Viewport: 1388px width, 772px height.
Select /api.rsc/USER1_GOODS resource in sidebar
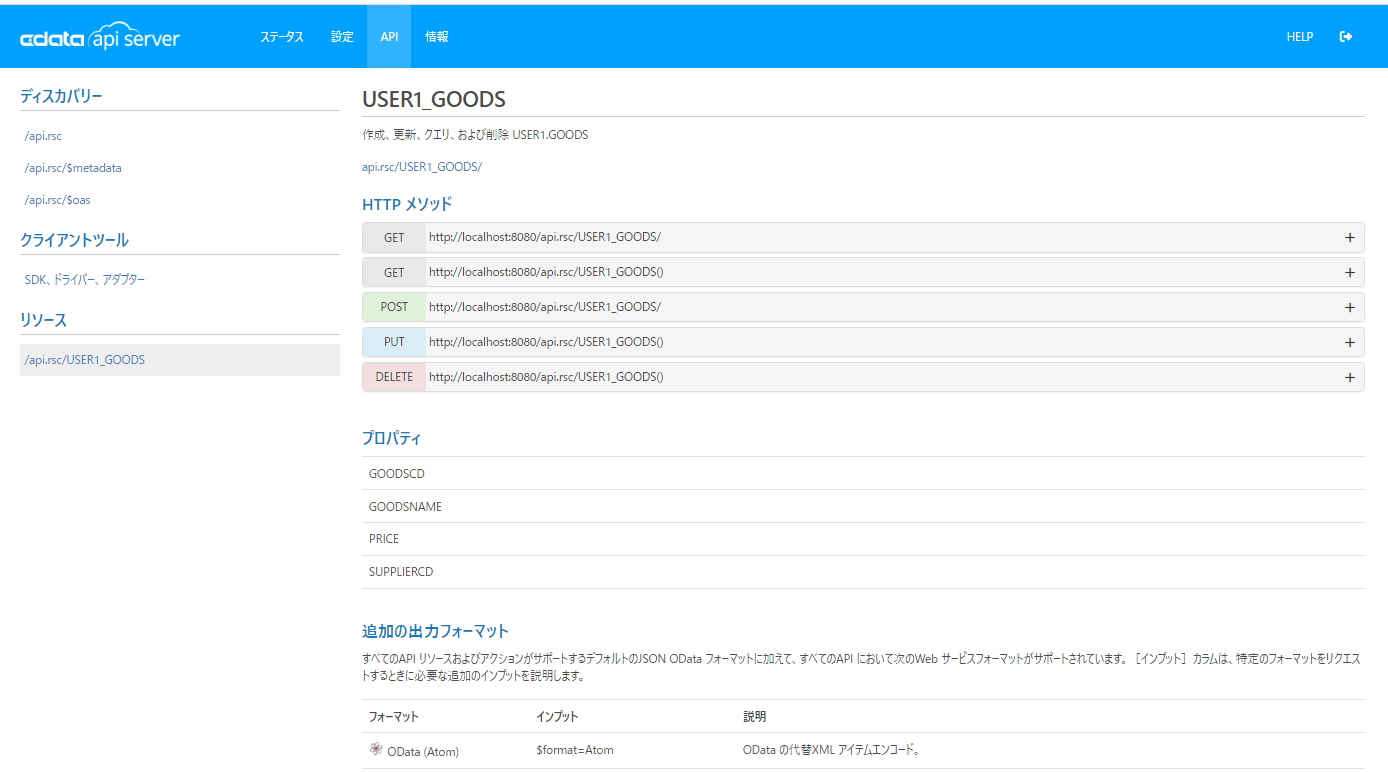(x=85, y=360)
